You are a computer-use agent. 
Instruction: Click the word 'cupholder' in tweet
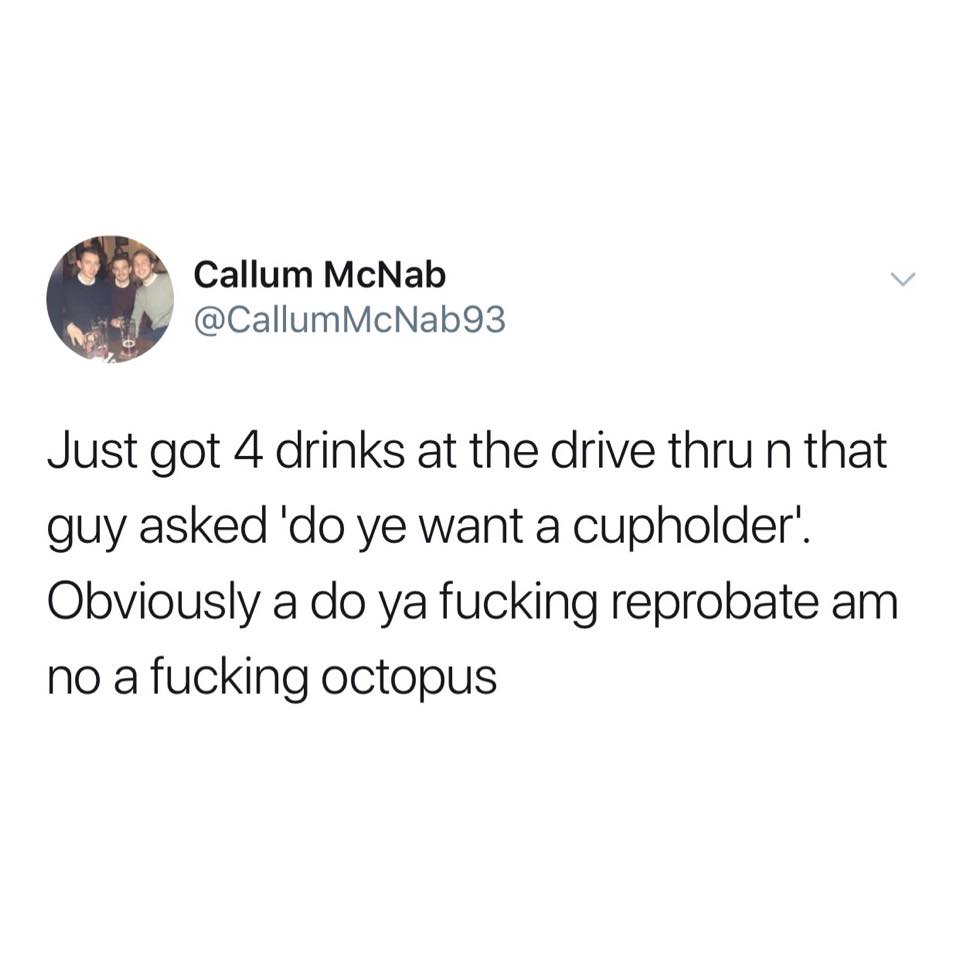pos(686,528)
